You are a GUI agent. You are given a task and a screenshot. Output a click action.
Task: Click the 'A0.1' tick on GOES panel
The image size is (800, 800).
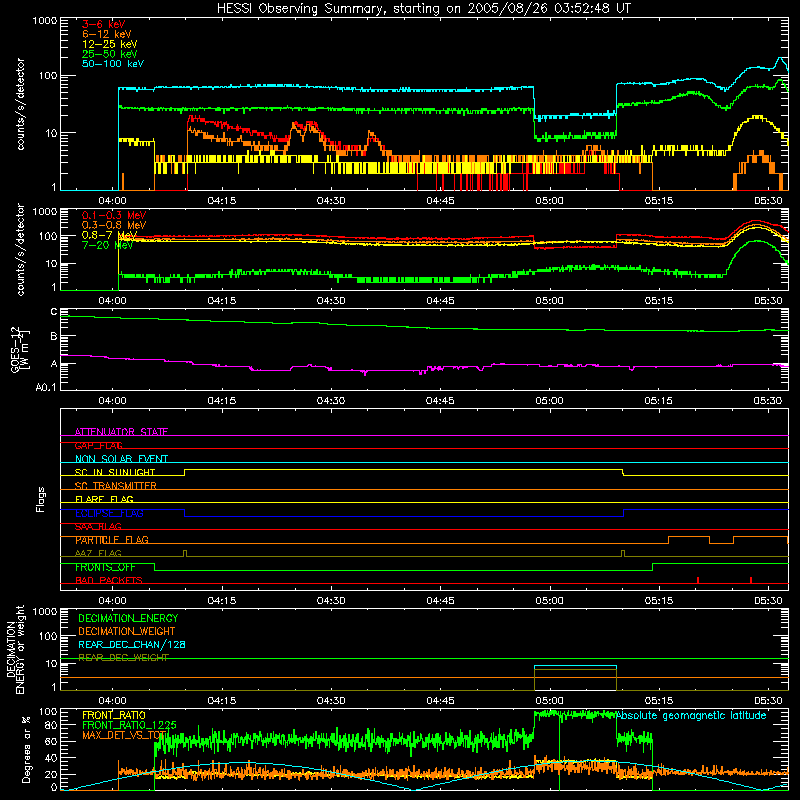click(x=46, y=388)
